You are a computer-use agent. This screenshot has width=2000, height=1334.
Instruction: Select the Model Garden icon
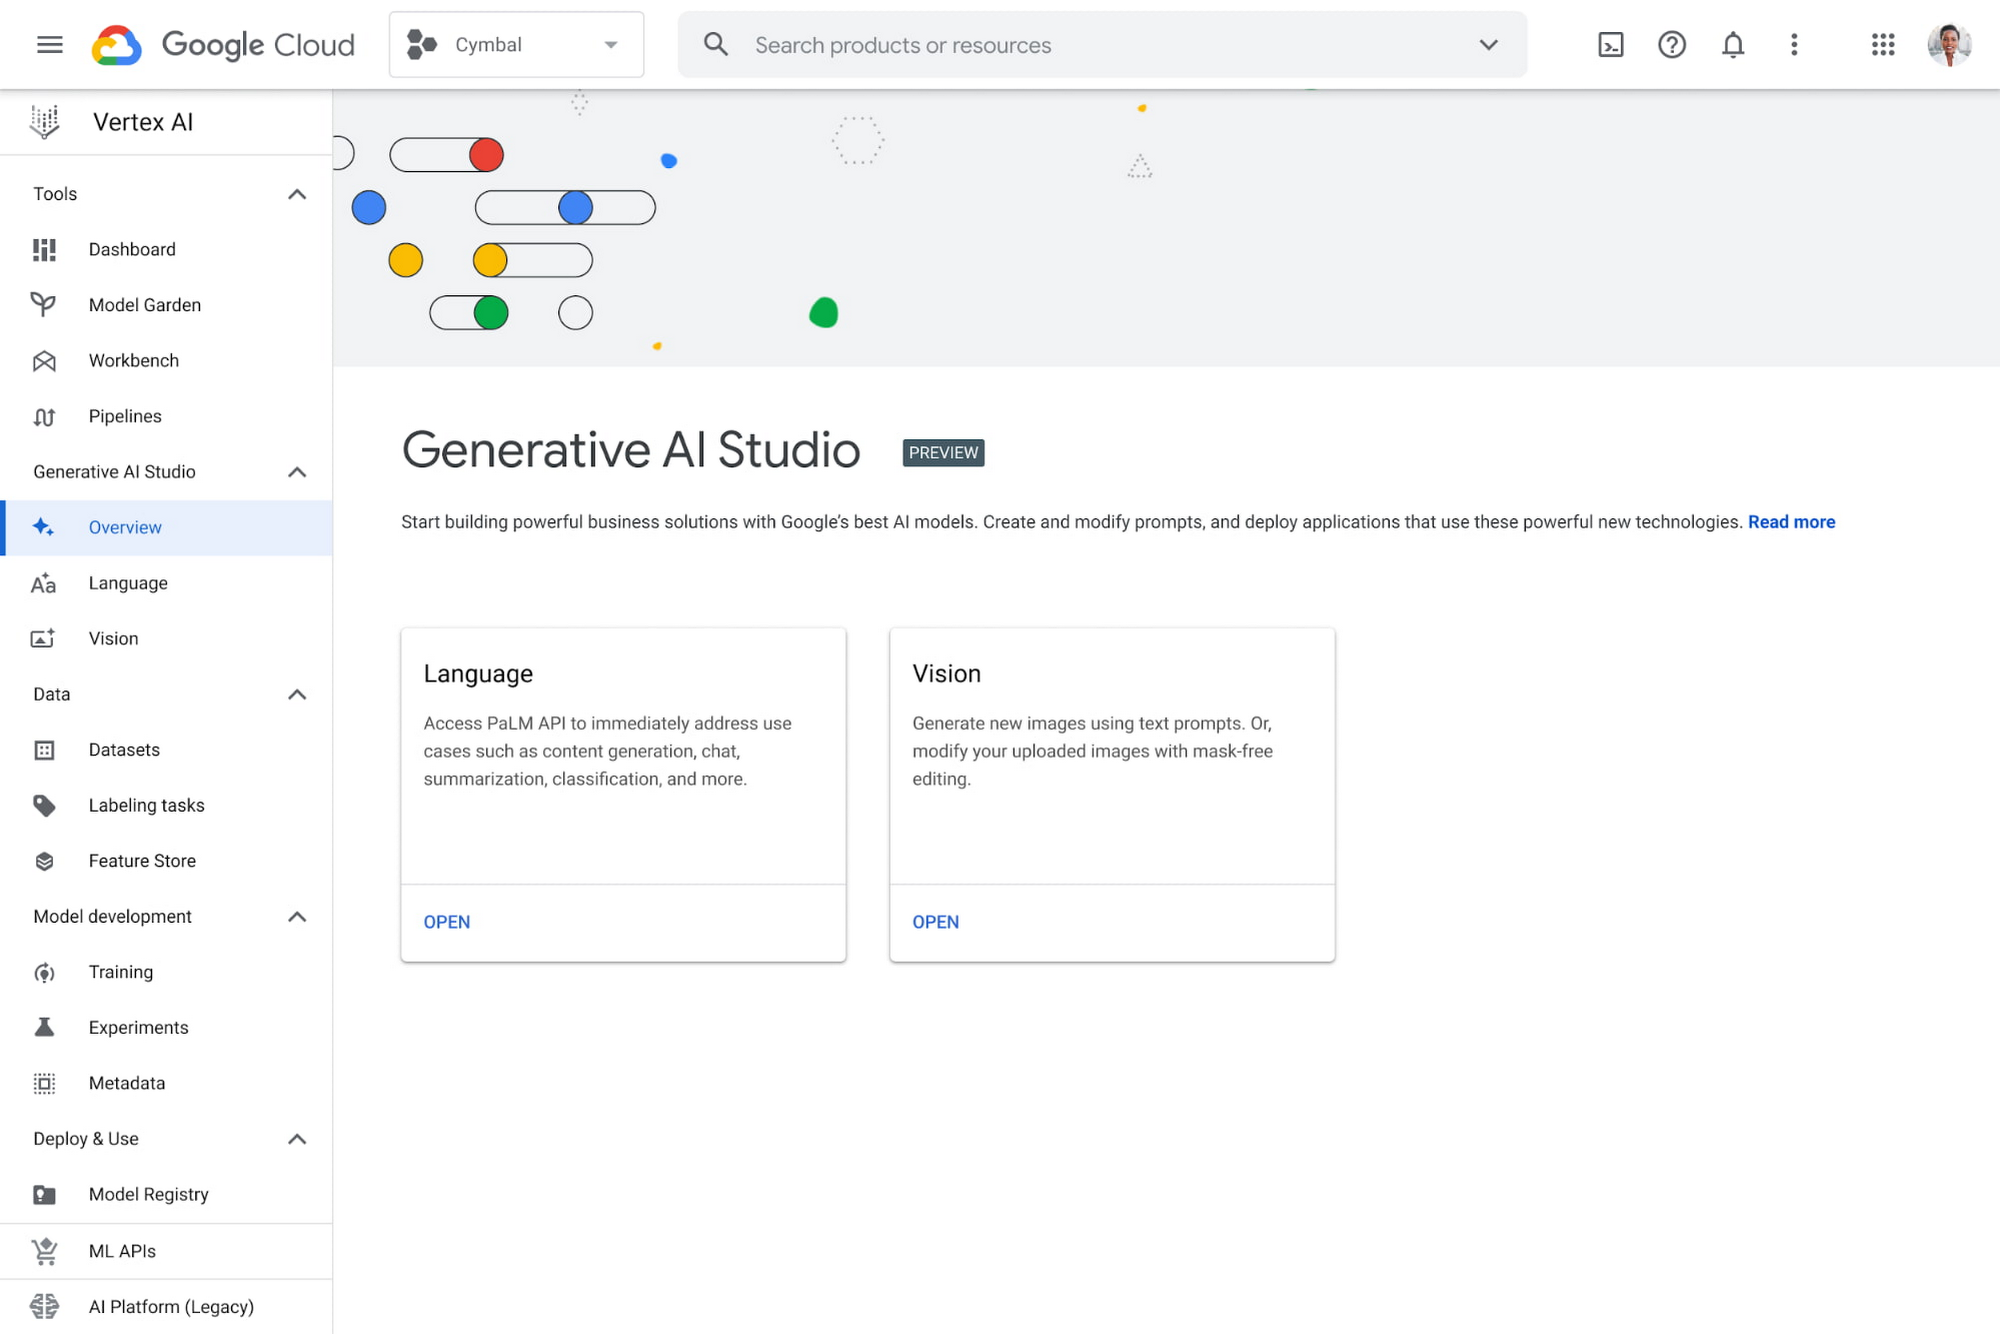(x=45, y=304)
